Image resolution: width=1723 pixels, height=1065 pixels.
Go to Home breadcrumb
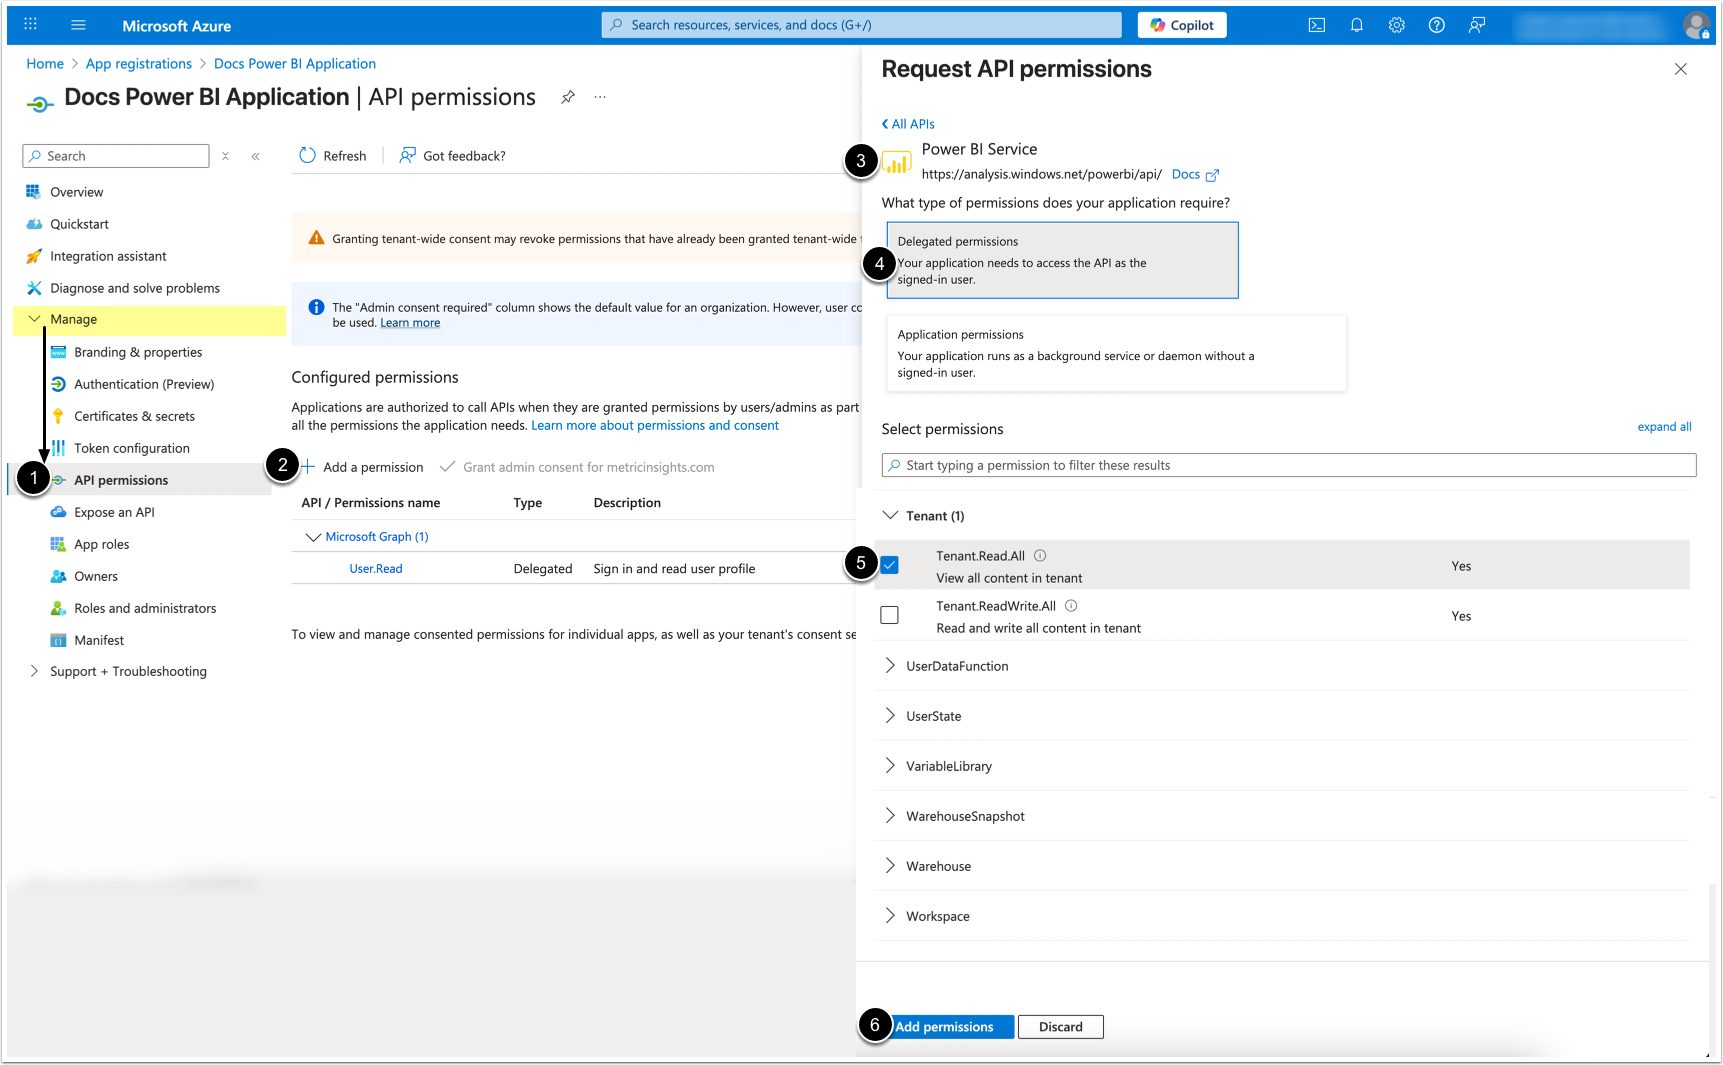[45, 64]
